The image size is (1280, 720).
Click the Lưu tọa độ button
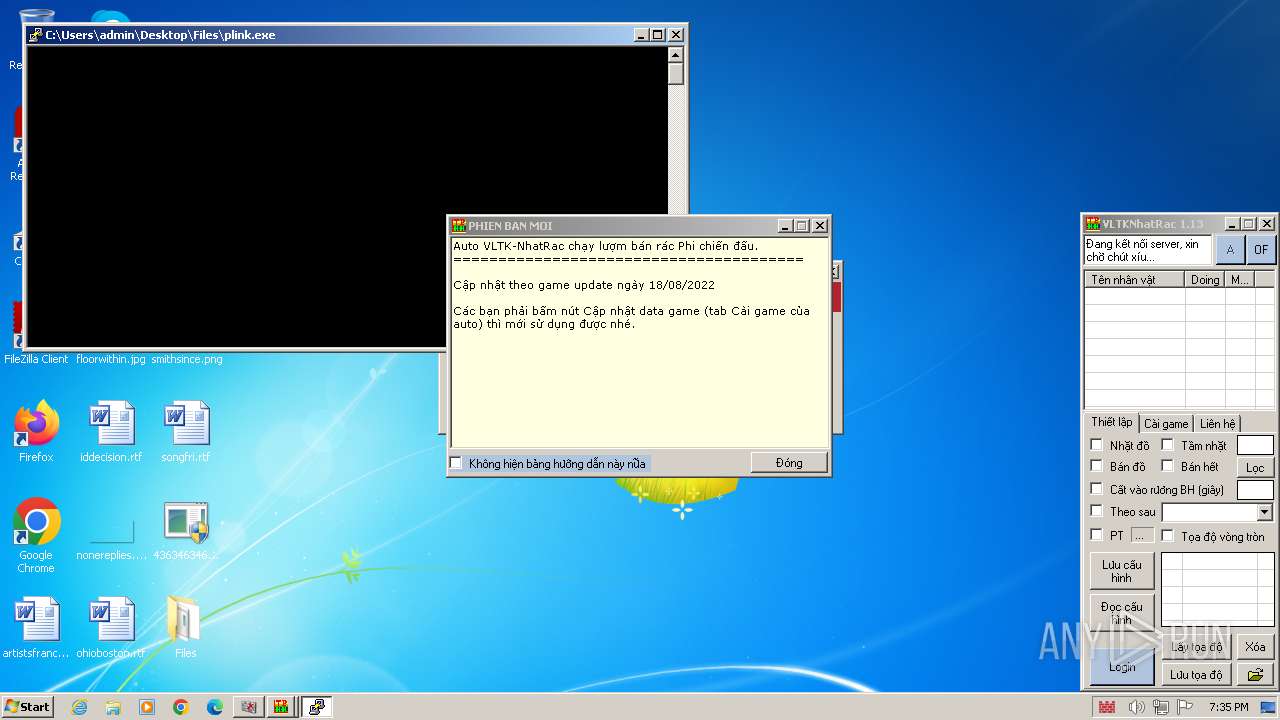pos(1196,675)
